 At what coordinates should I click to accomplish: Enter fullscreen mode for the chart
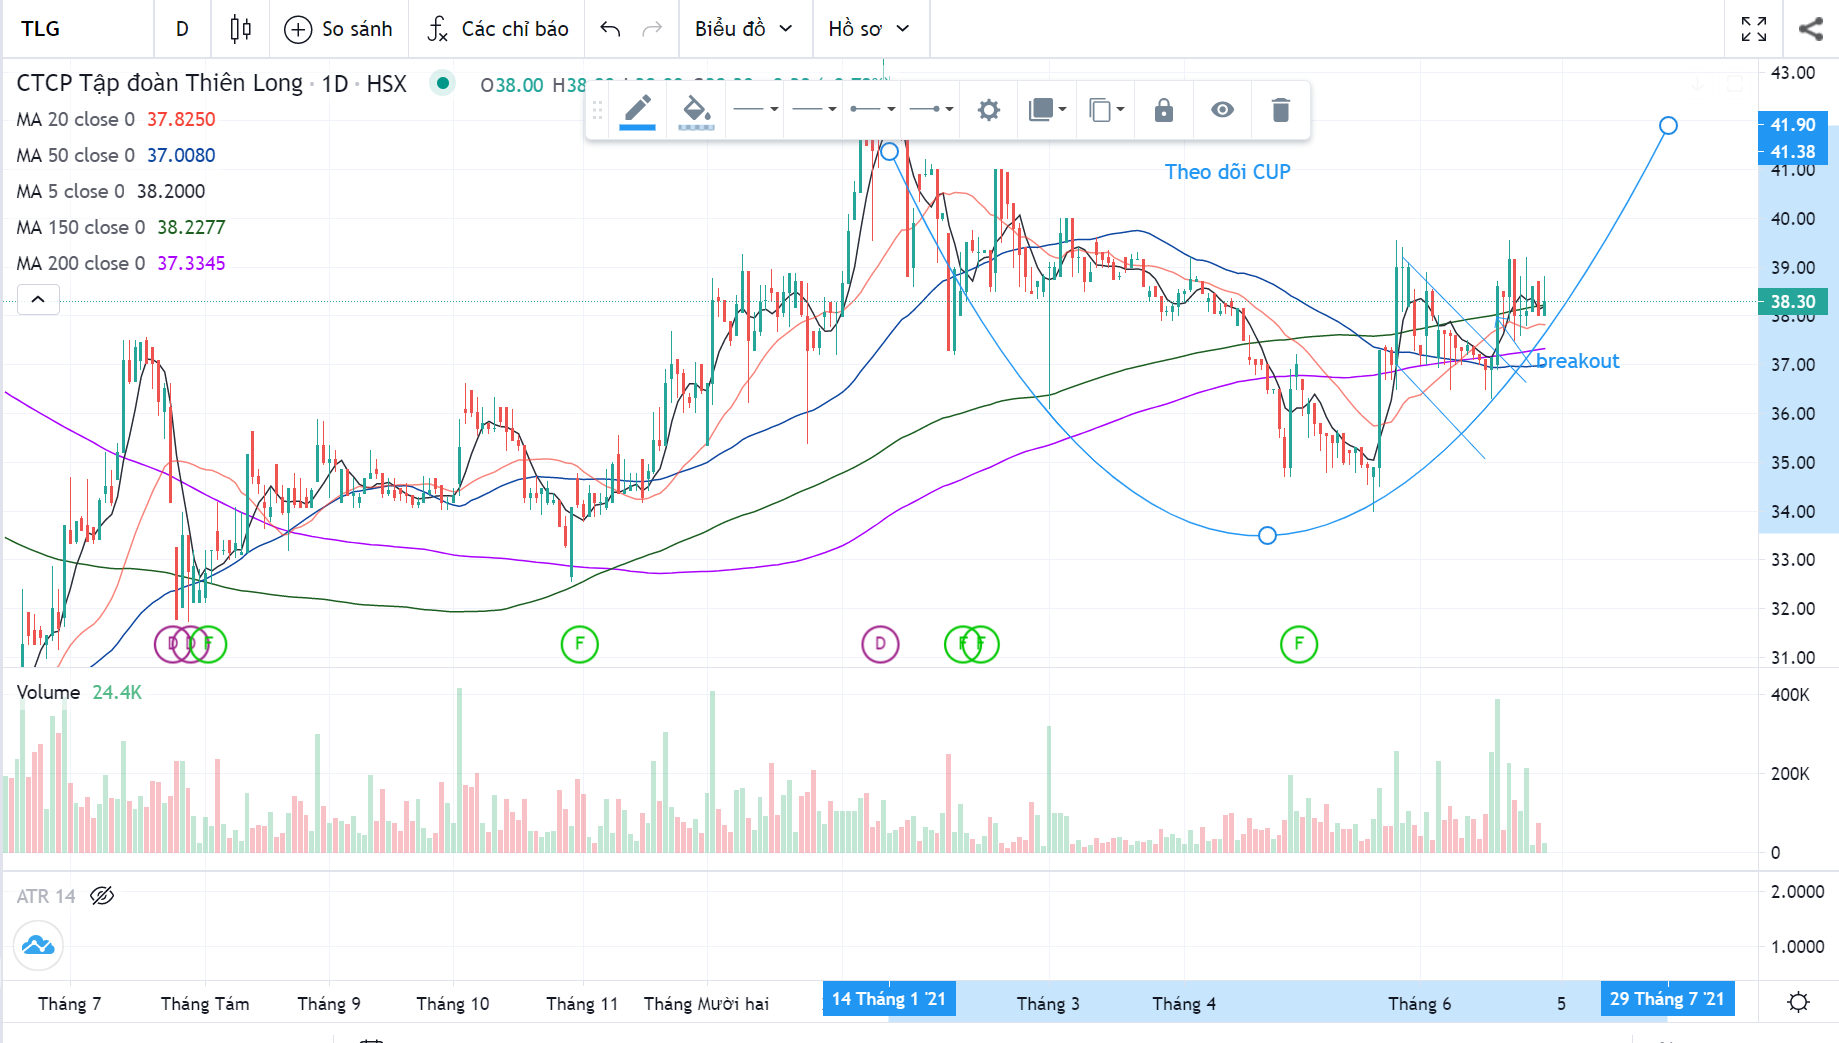coord(1753,29)
